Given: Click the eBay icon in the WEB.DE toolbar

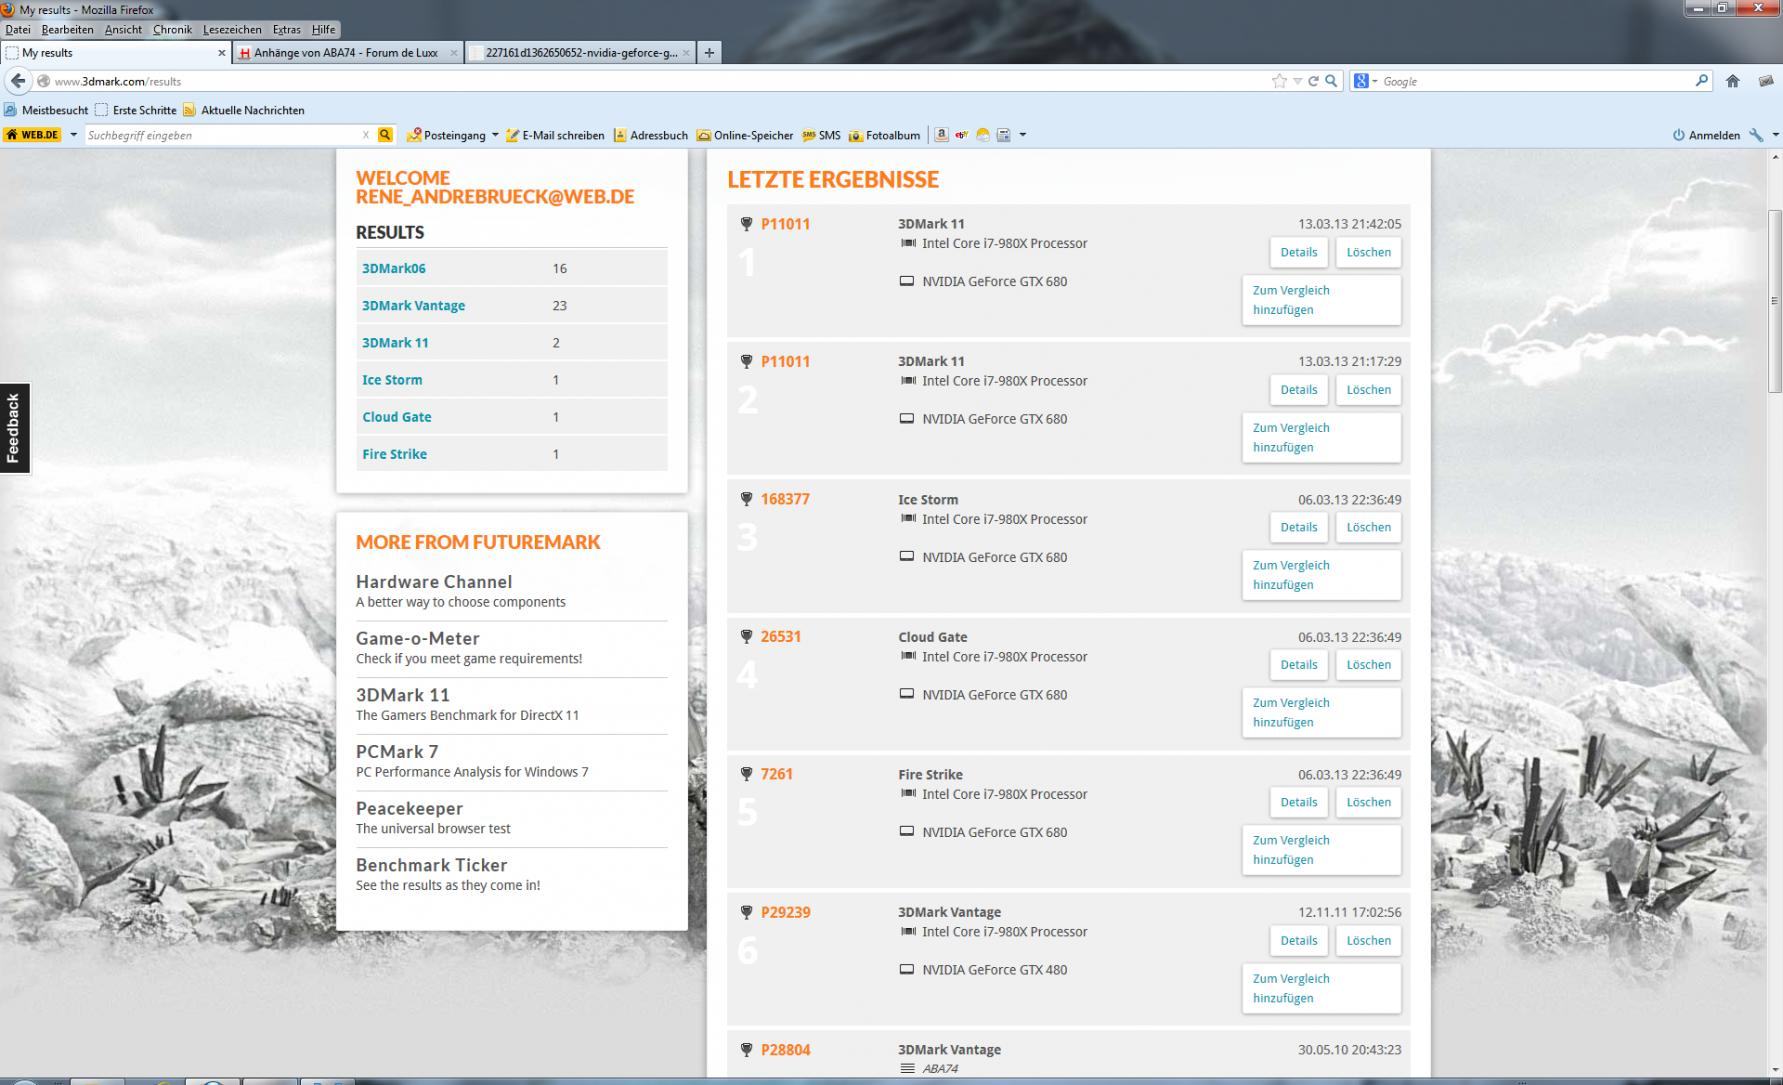Looking at the screenshot, I should click(x=962, y=135).
